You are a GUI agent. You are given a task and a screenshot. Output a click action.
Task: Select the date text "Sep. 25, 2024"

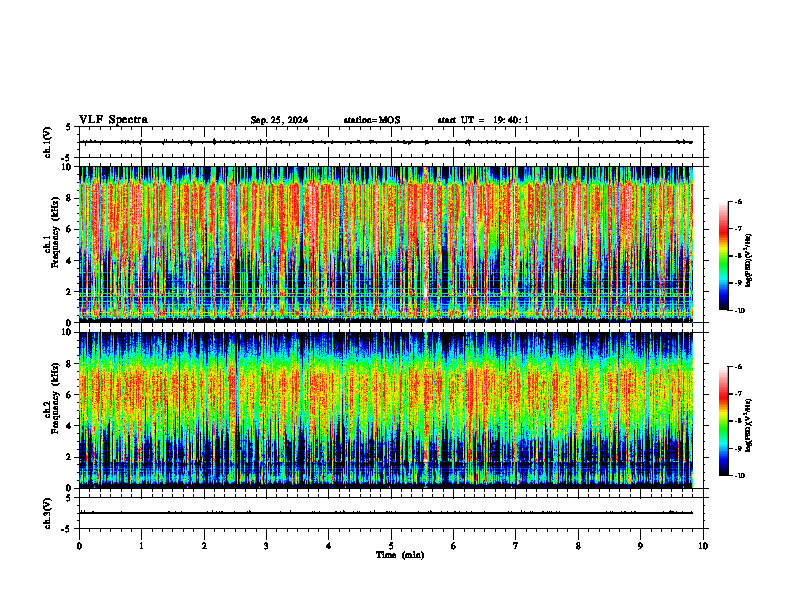coord(279,120)
